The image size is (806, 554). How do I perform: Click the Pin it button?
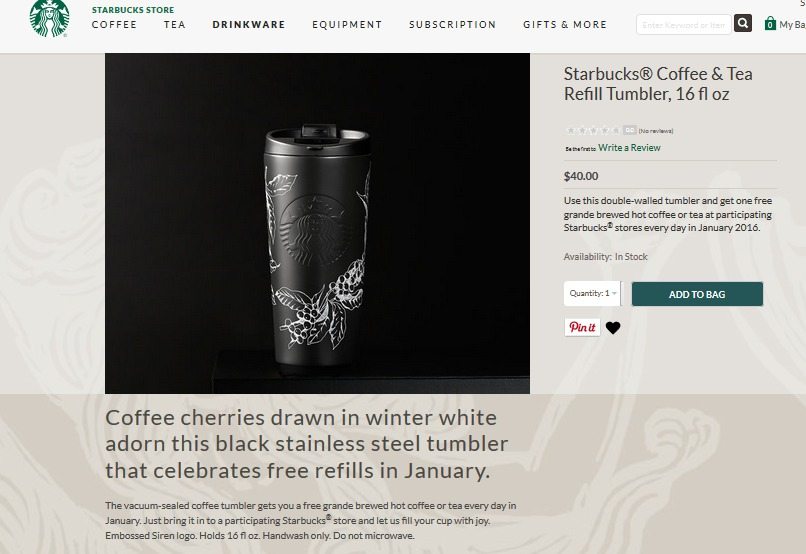582,327
